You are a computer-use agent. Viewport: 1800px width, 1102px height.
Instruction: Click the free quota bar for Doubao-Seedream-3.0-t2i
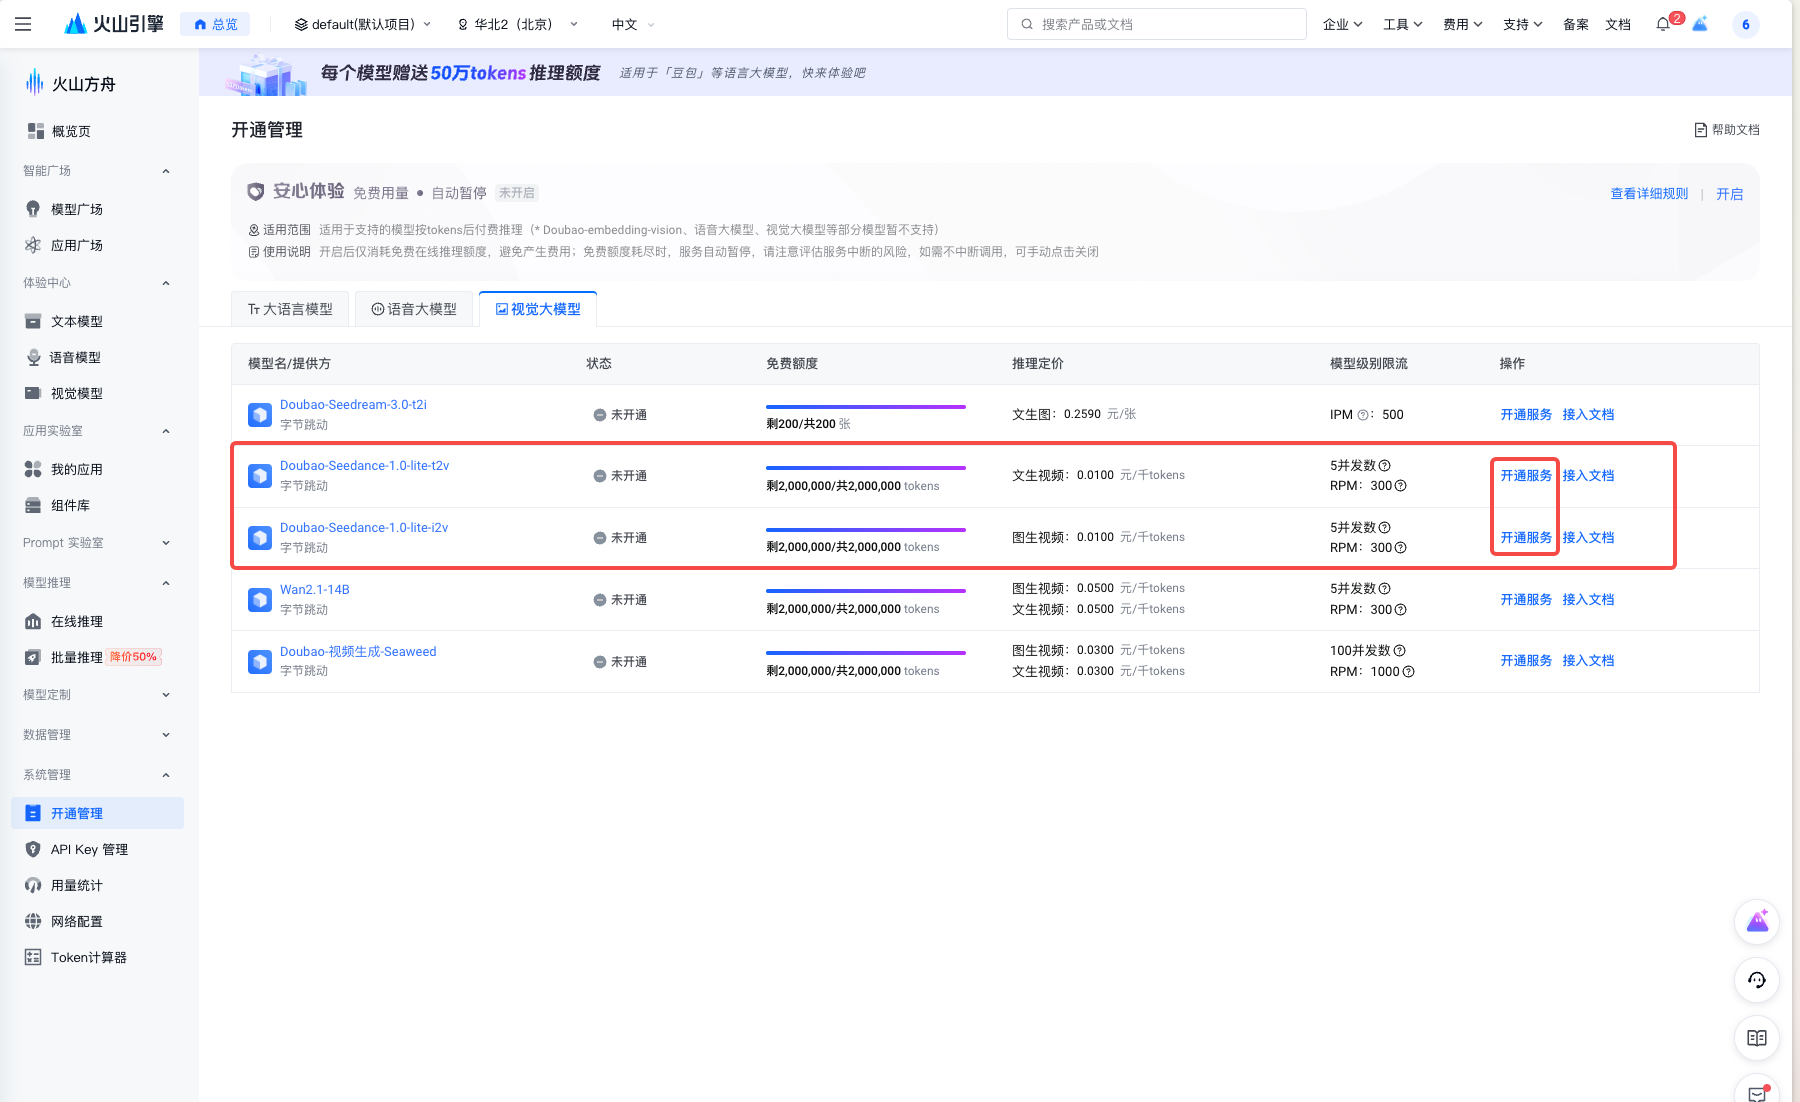pyautogui.click(x=866, y=407)
